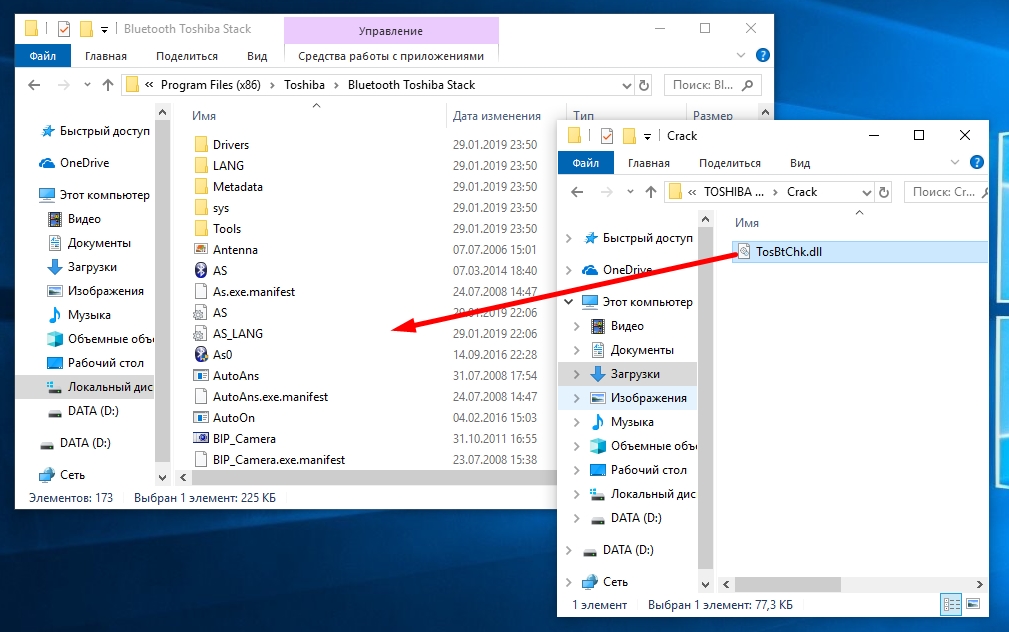Viewport: 1009px width, 632px height.
Task: Click the refresh button in Crack window
Action: 884,192
